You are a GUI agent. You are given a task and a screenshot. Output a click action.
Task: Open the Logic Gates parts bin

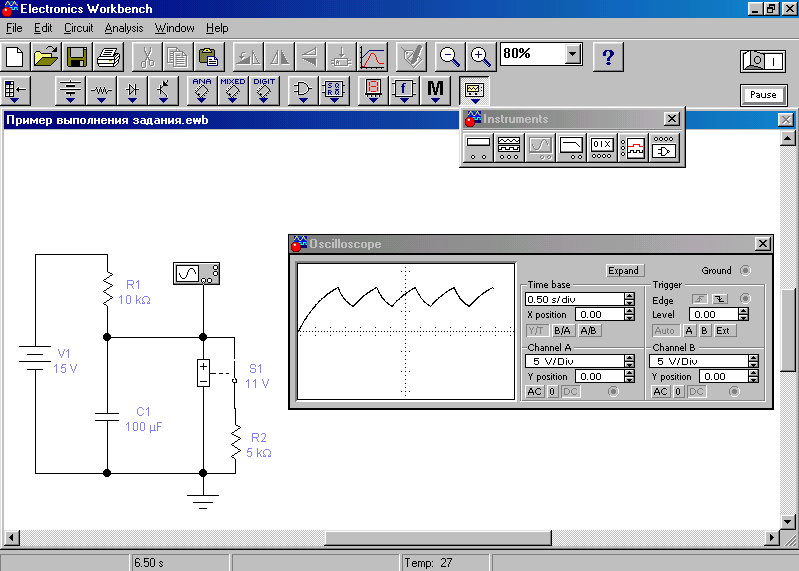[x=303, y=91]
